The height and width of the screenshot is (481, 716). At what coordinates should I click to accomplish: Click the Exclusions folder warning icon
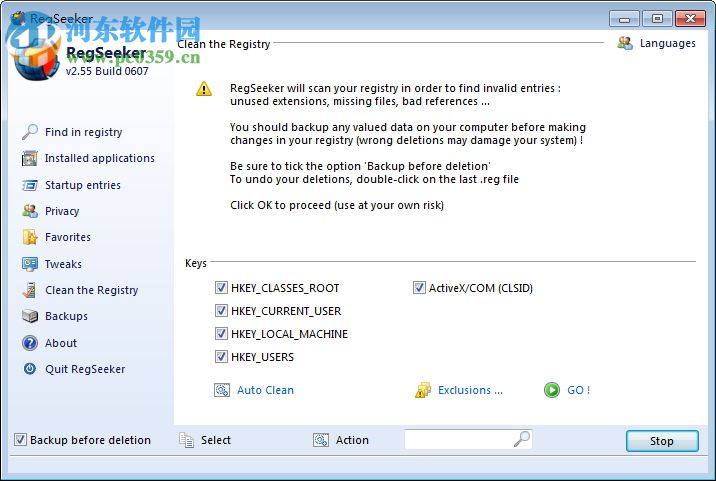coord(423,390)
